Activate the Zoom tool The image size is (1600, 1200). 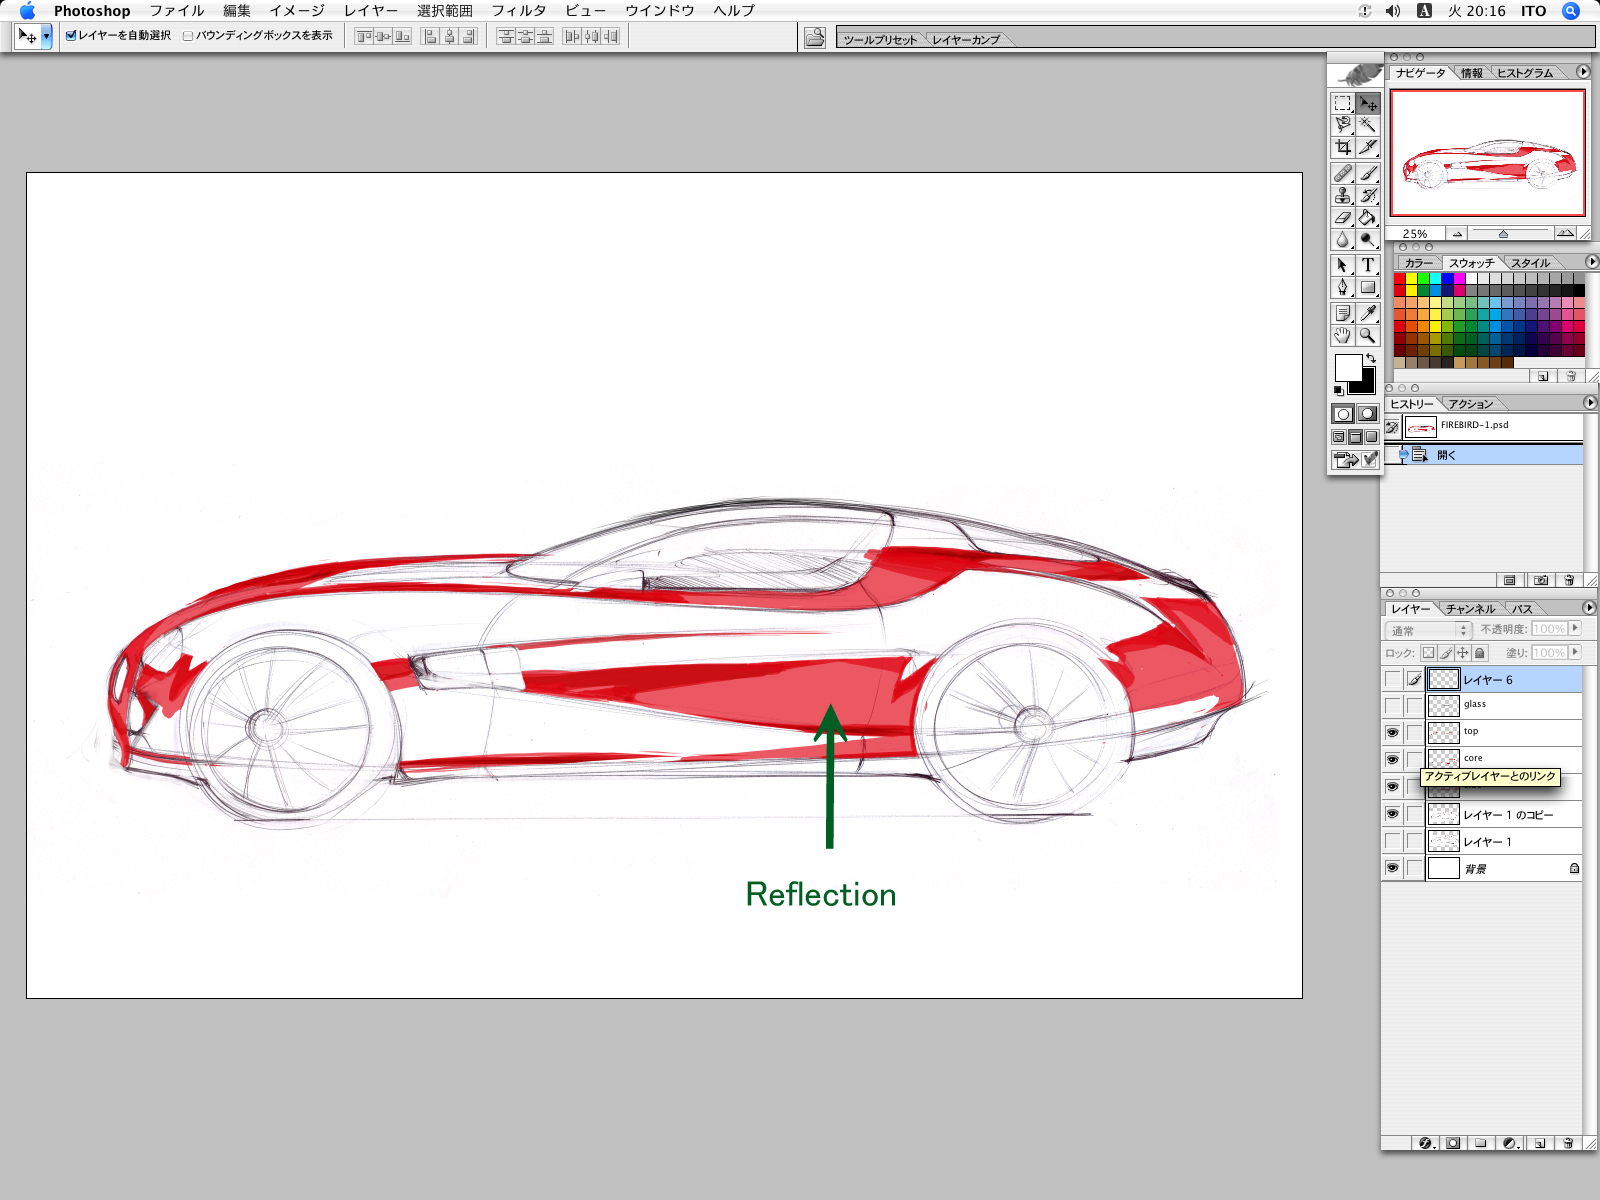click(1368, 336)
